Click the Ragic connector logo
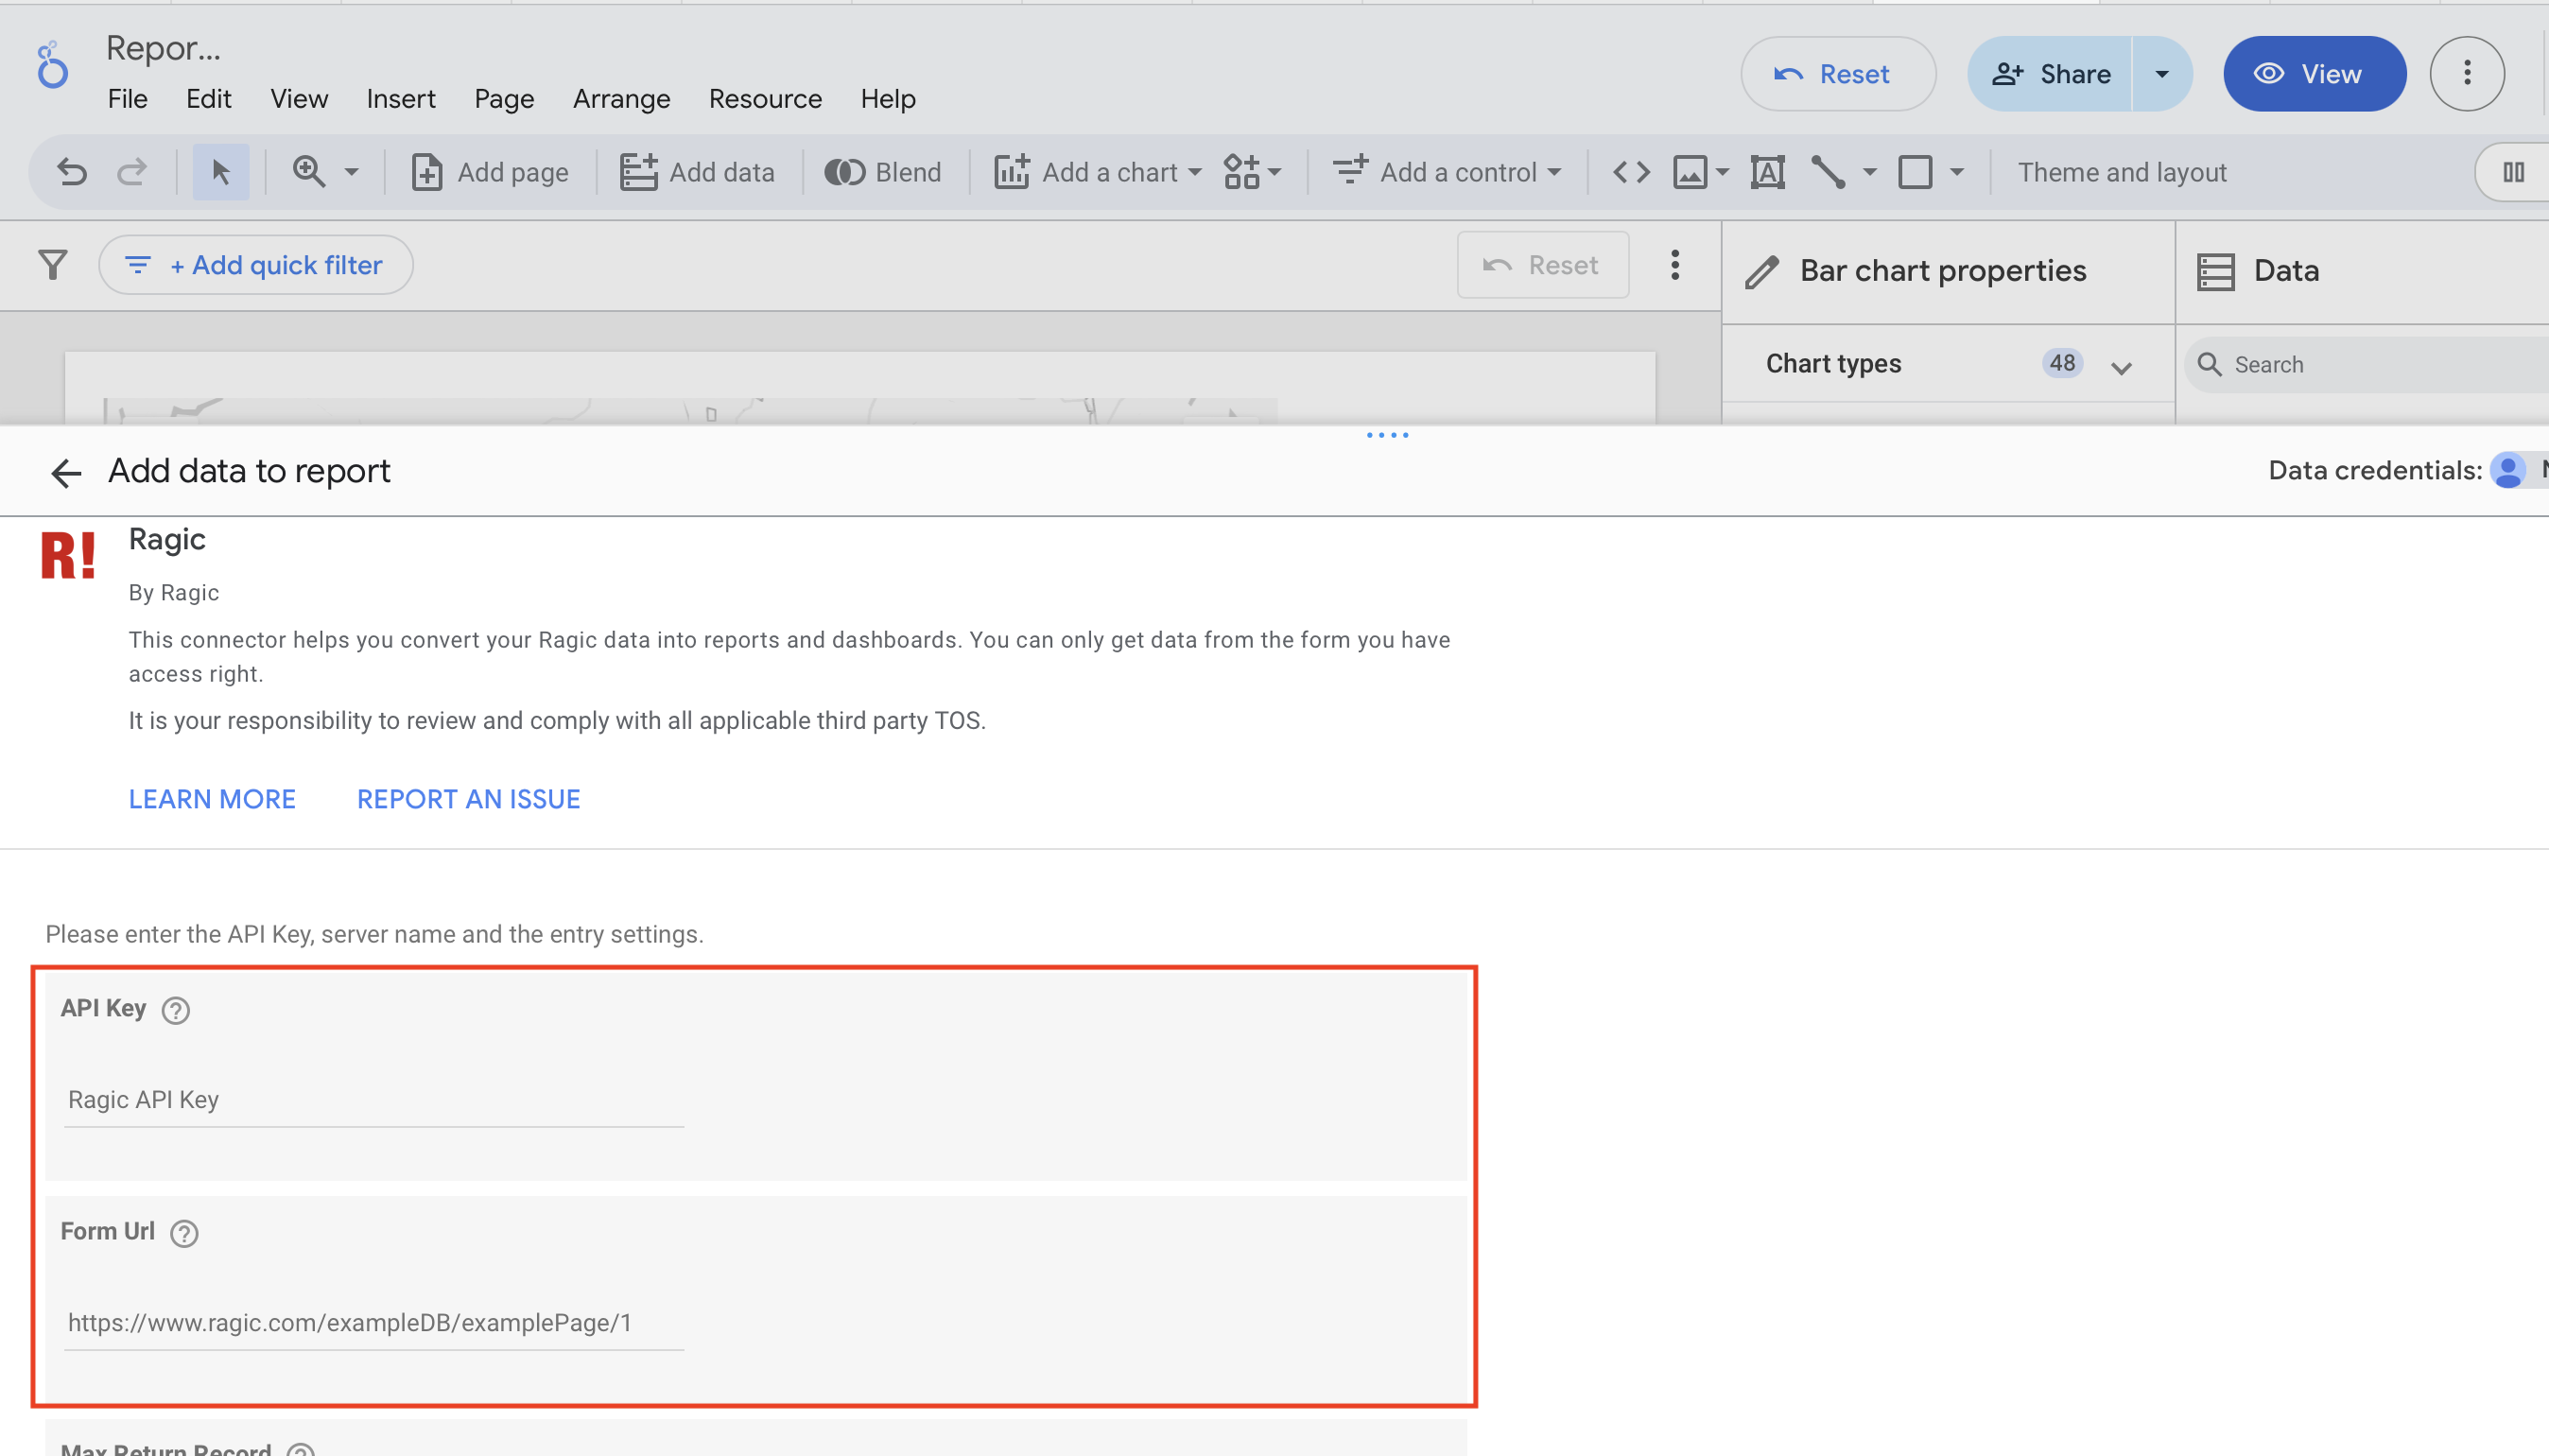The width and height of the screenshot is (2549, 1456). coord(68,555)
